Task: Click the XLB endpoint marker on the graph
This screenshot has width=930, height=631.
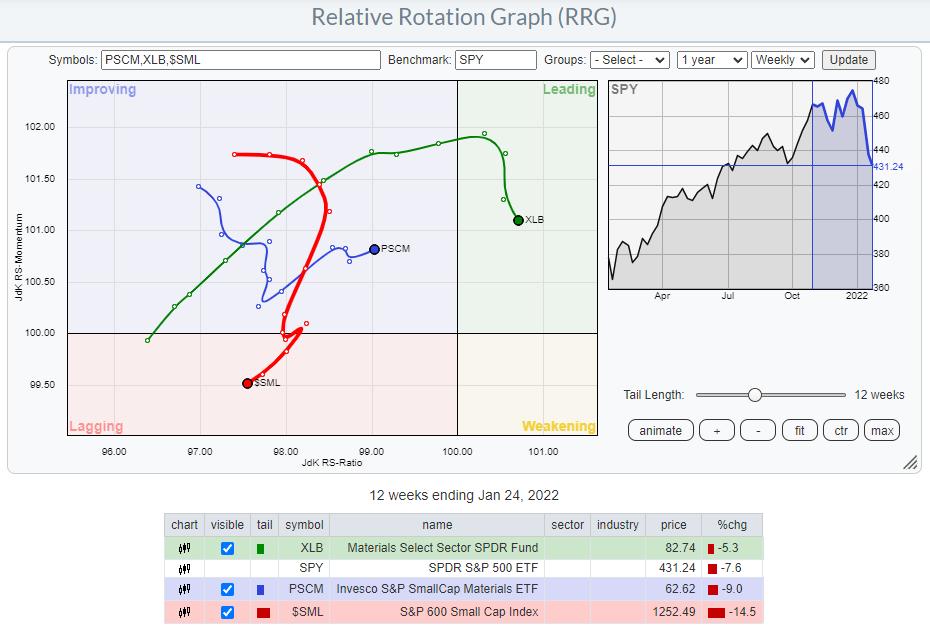Action: click(x=518, y=220)
